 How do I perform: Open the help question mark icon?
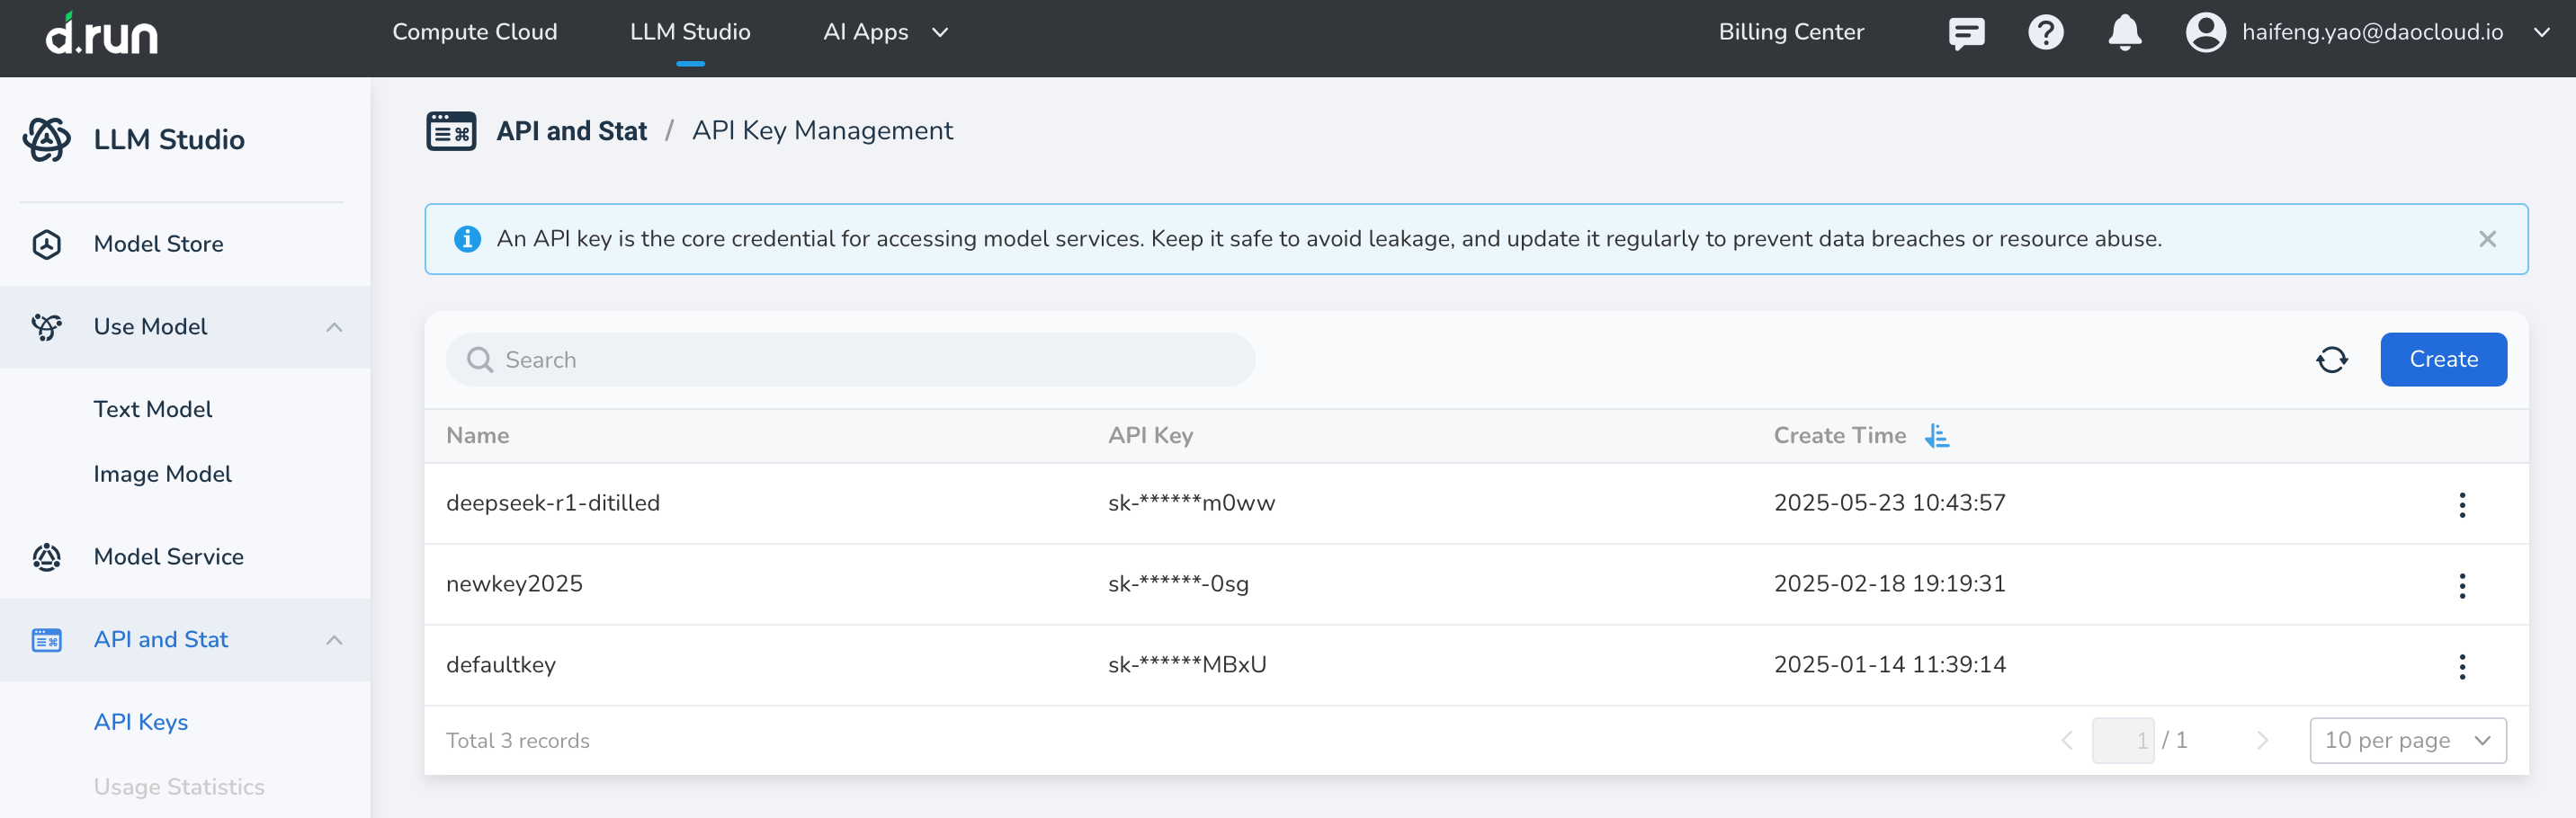[x=2045, y=33]
